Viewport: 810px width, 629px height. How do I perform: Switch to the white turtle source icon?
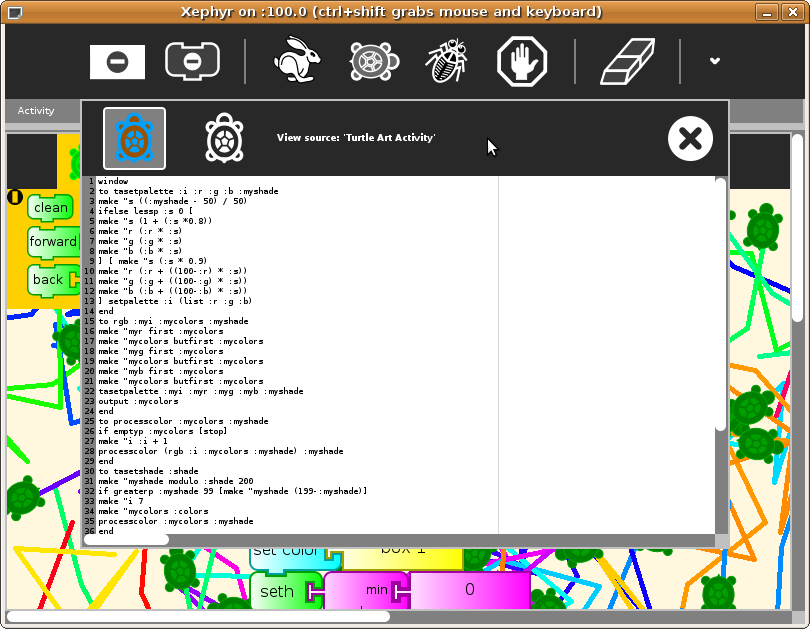coord(224,138)
